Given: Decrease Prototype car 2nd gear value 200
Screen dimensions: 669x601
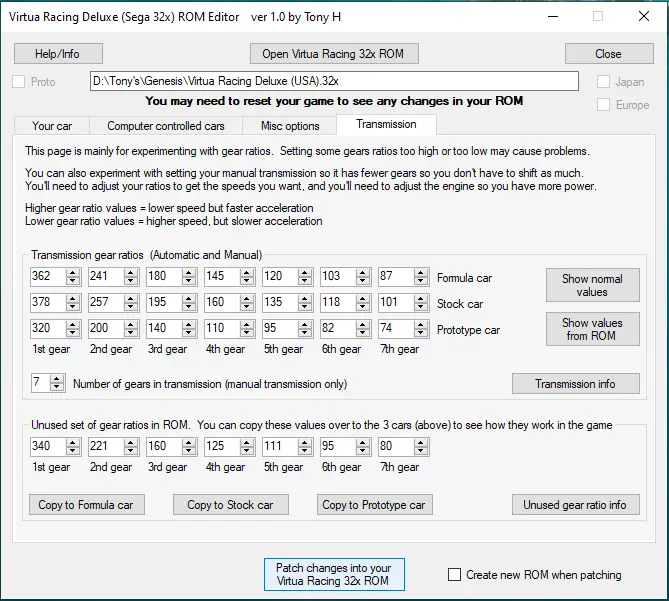Looking at the screenshot, I should tap(131, 332).
